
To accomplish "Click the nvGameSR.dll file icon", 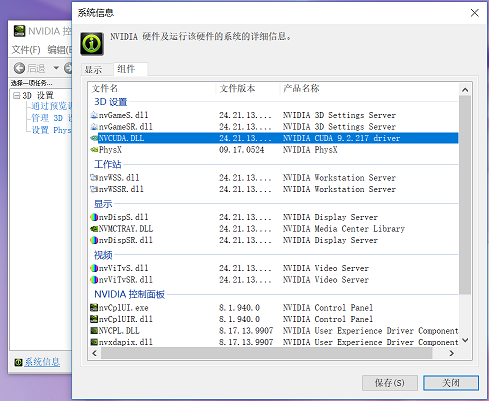I will [x=94, y=127].
